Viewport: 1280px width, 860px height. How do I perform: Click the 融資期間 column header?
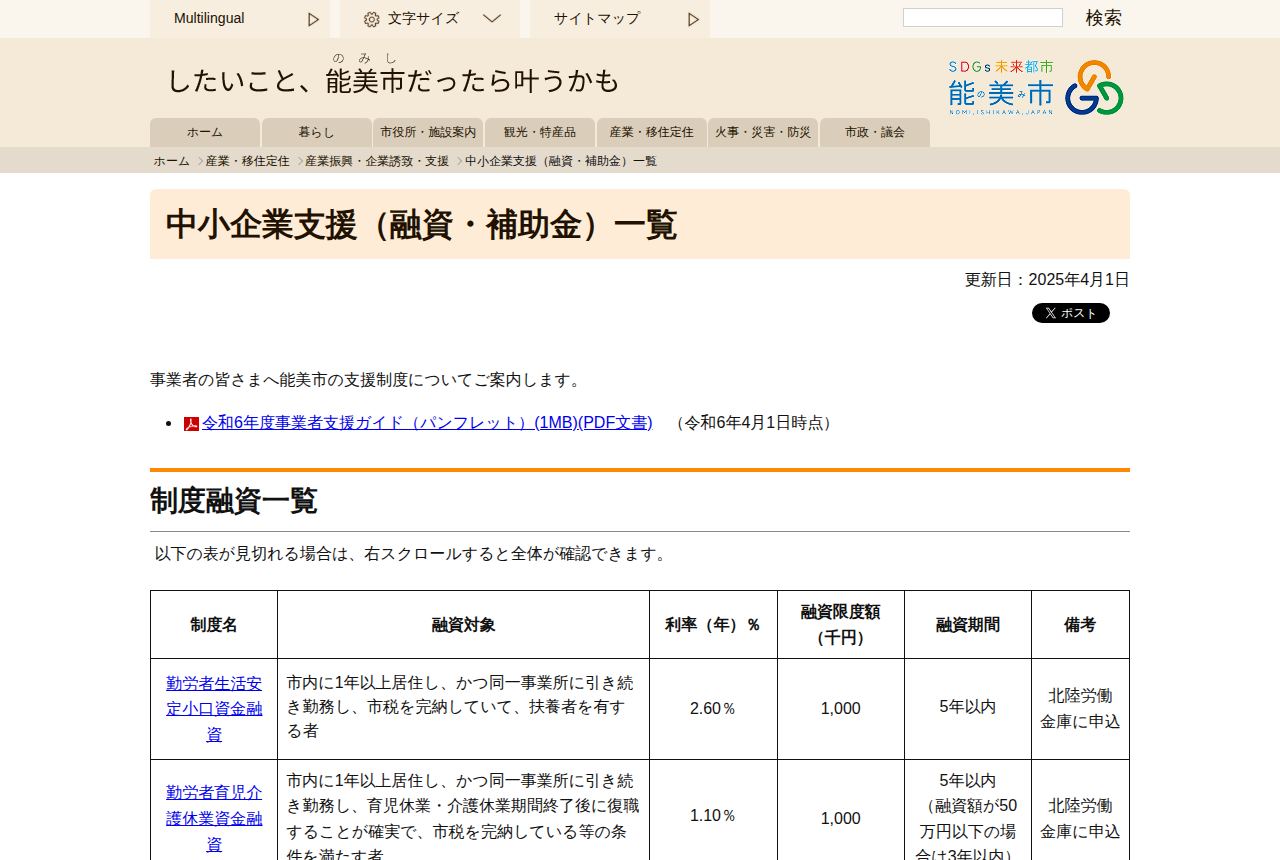pos(968,625)
